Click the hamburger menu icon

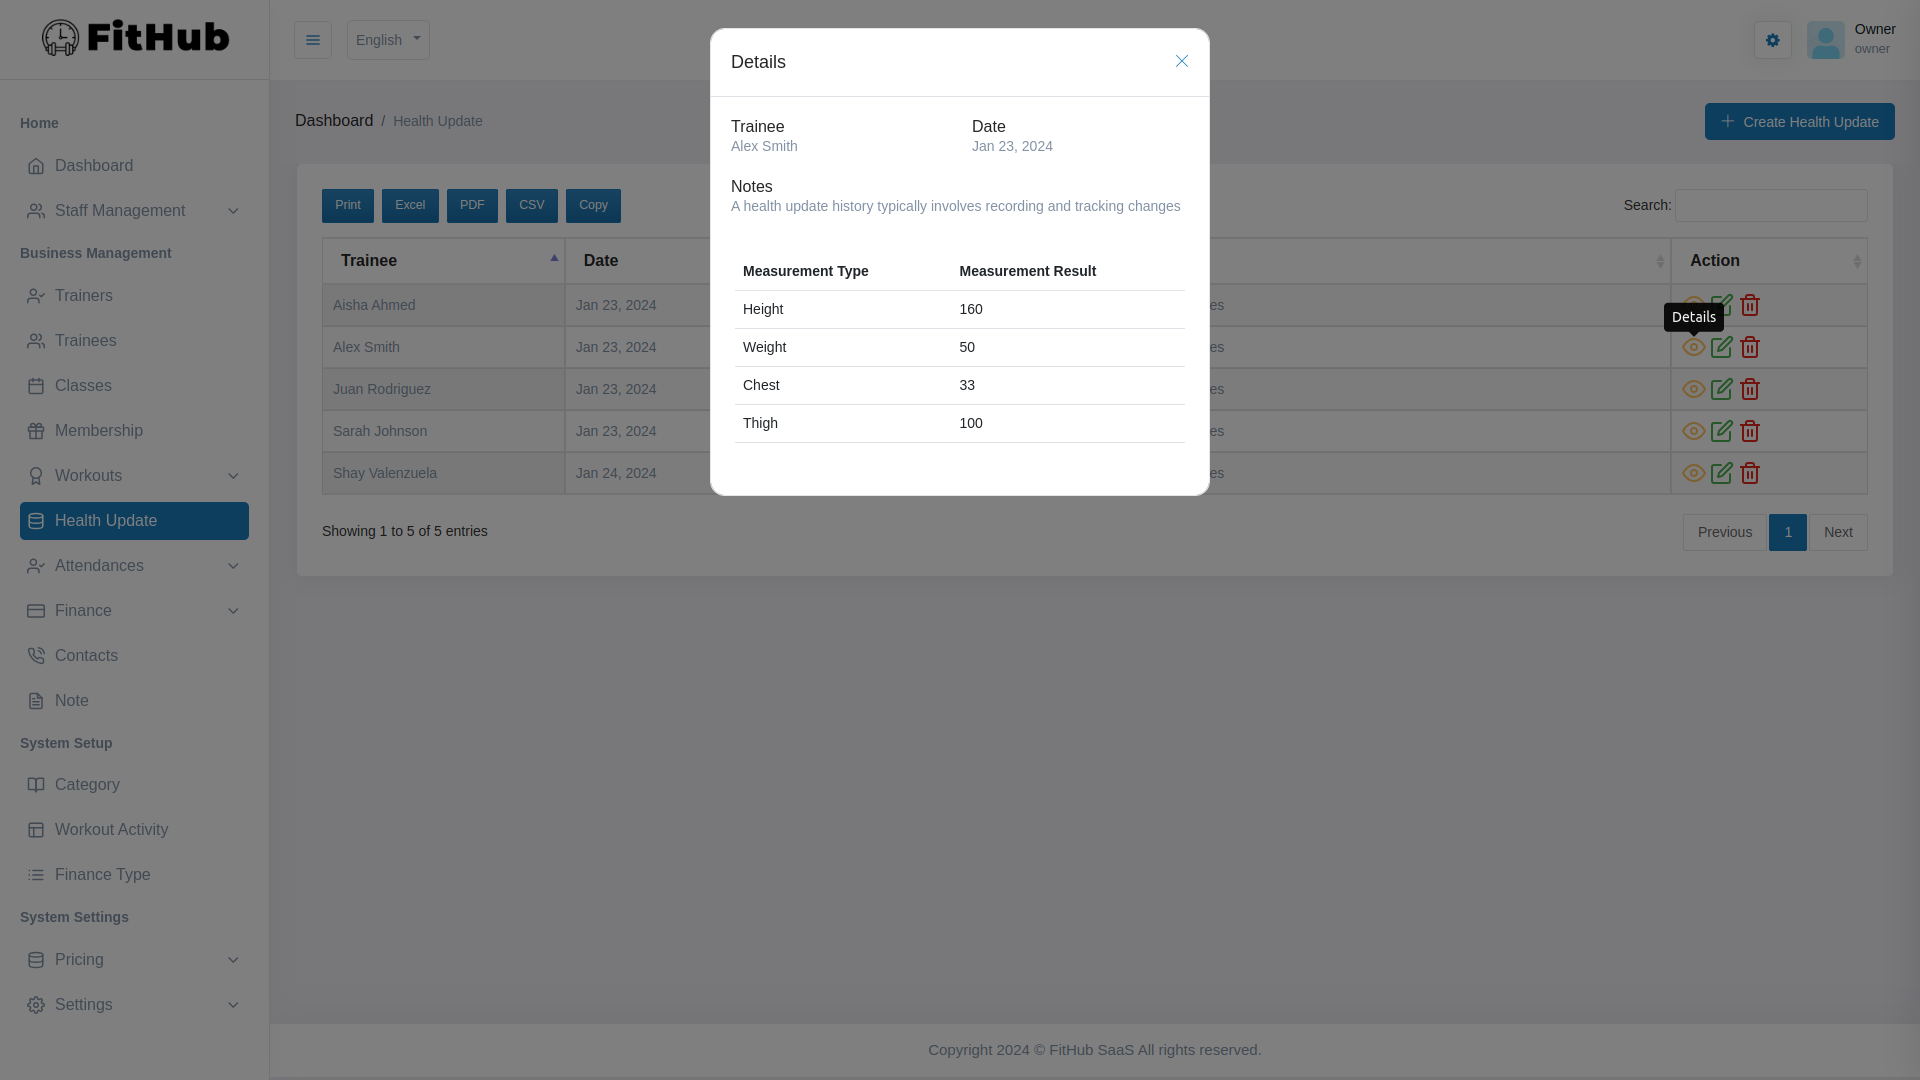(312, 40)
